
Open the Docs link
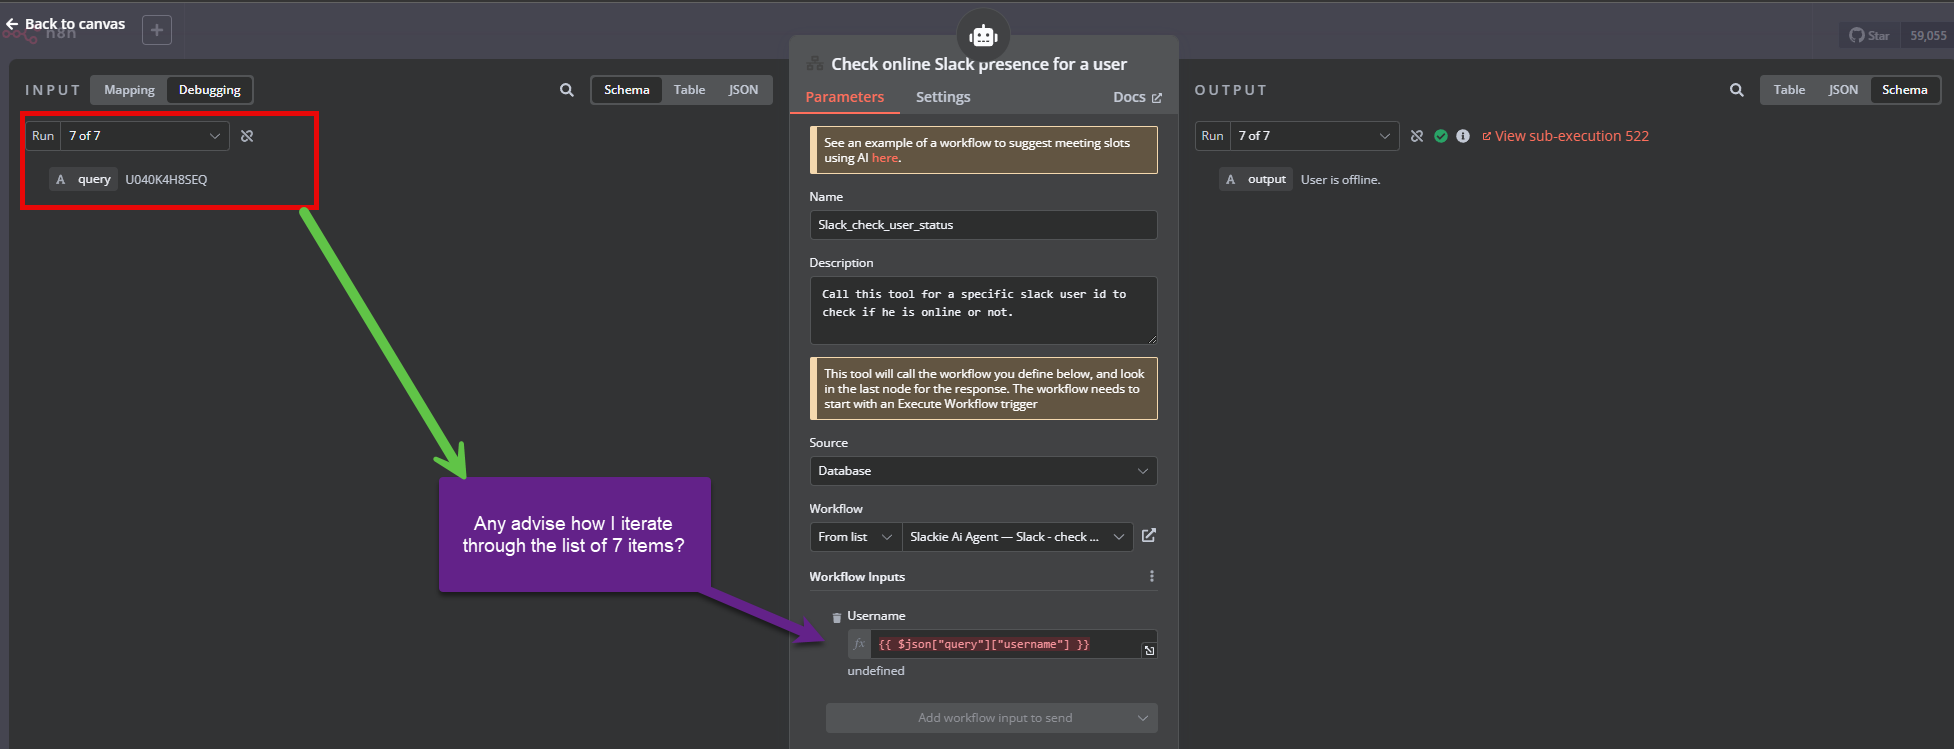pyautogui.click(x=1137, y=97)
